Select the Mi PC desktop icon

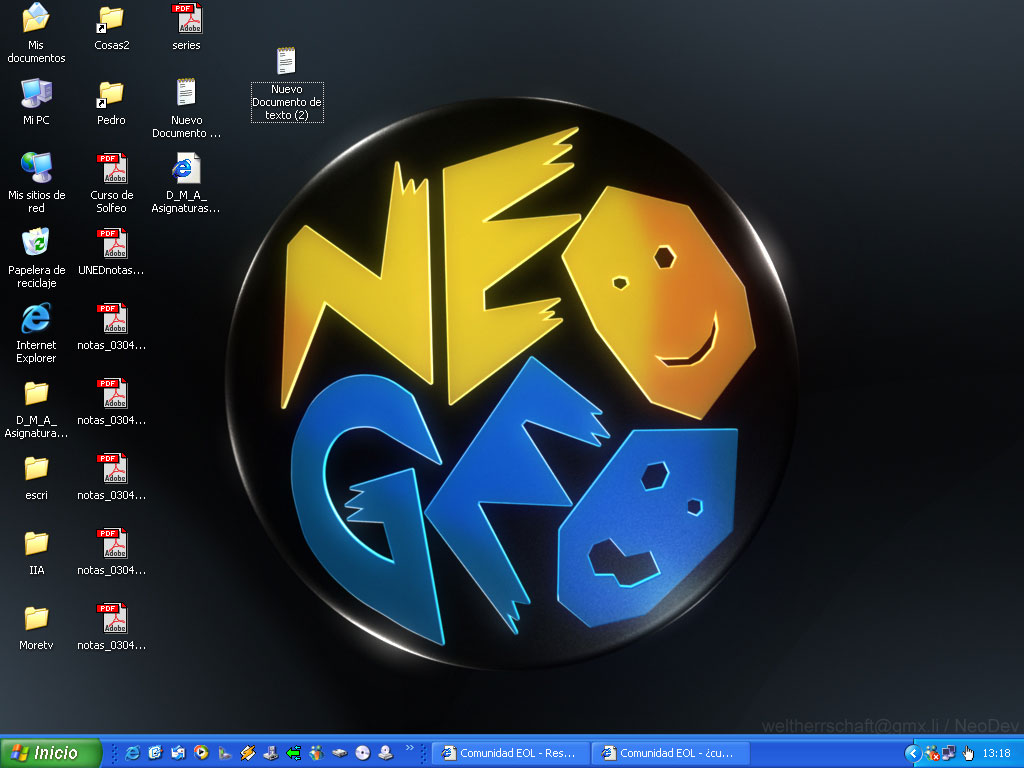[x=36, y=93]
